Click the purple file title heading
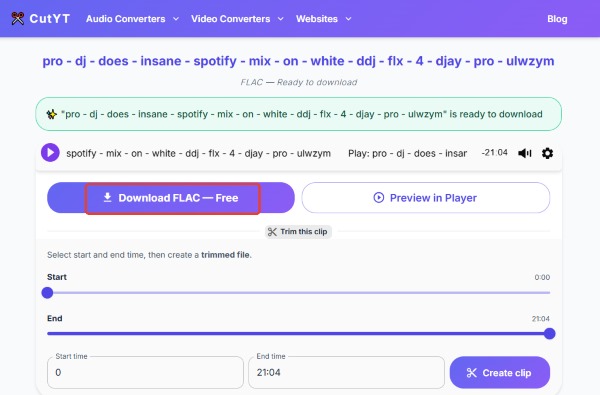 click(298, 61)
